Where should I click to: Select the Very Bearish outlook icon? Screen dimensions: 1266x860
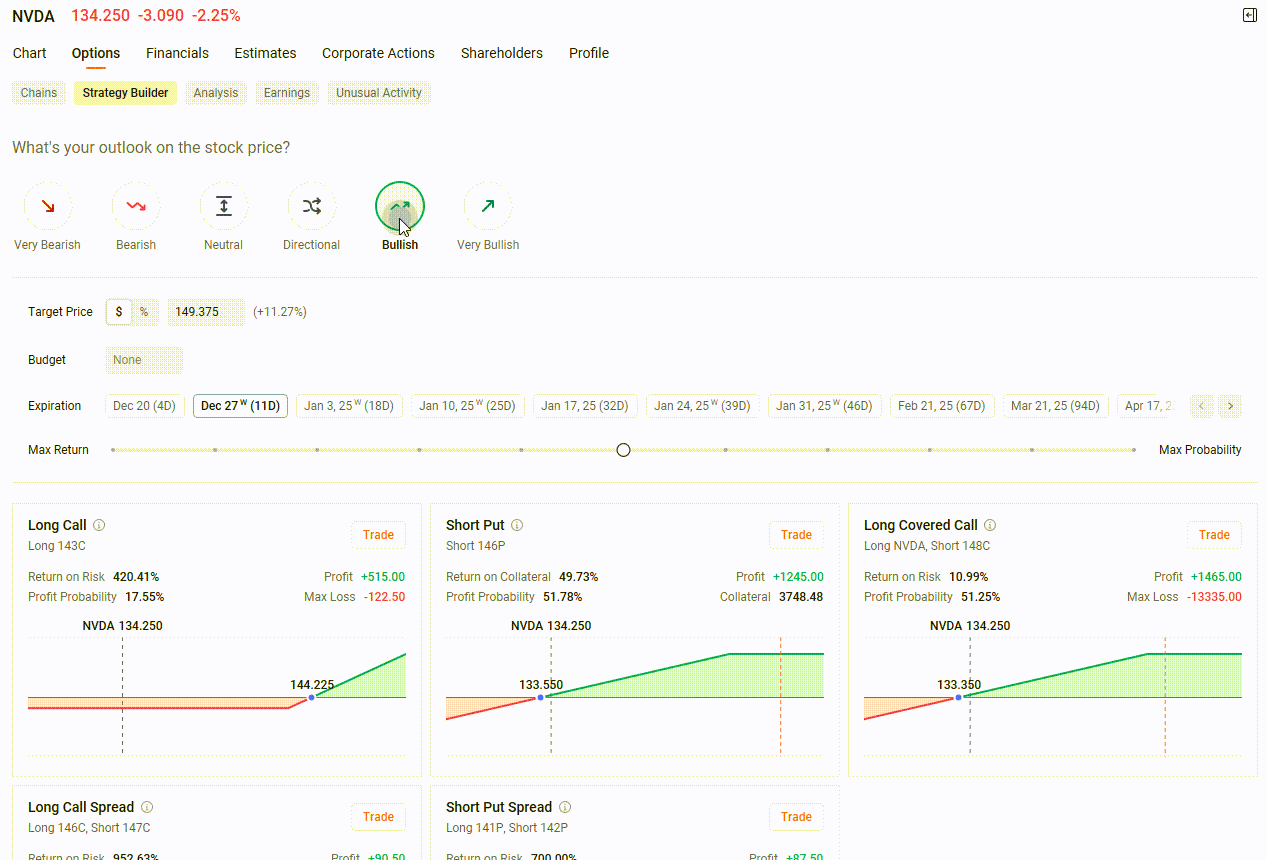coord(47,206)
